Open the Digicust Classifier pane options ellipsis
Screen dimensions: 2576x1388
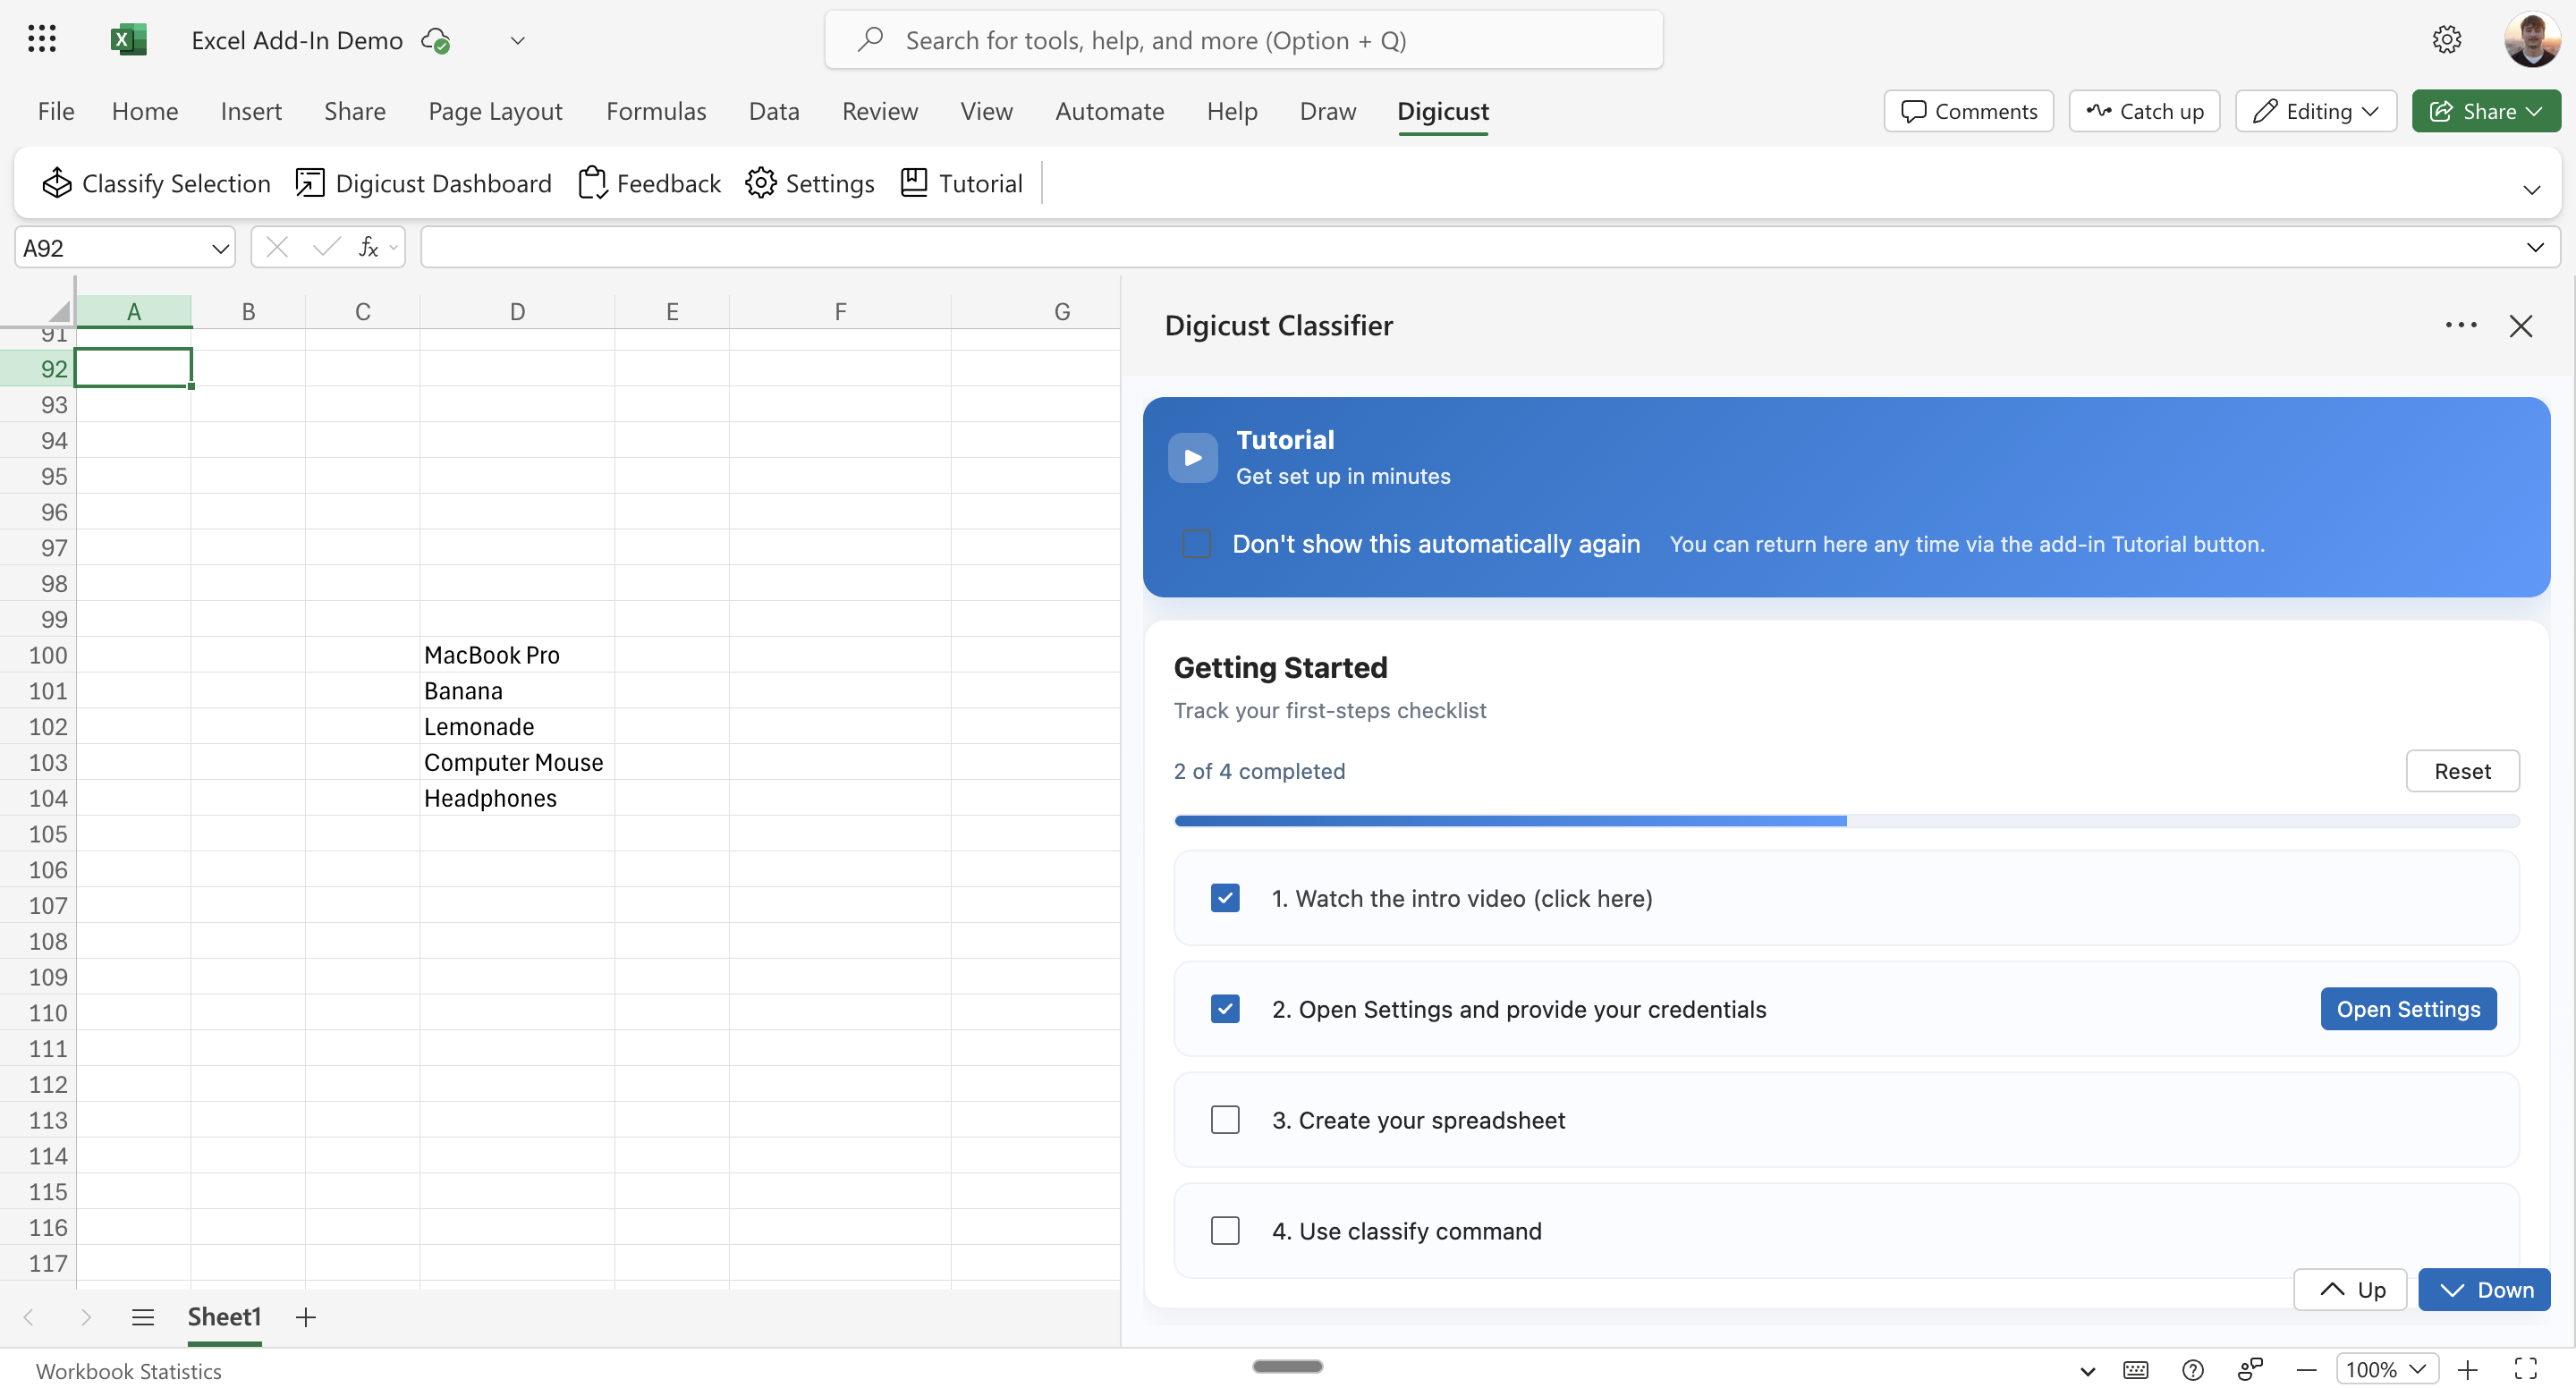[2460, 325]
